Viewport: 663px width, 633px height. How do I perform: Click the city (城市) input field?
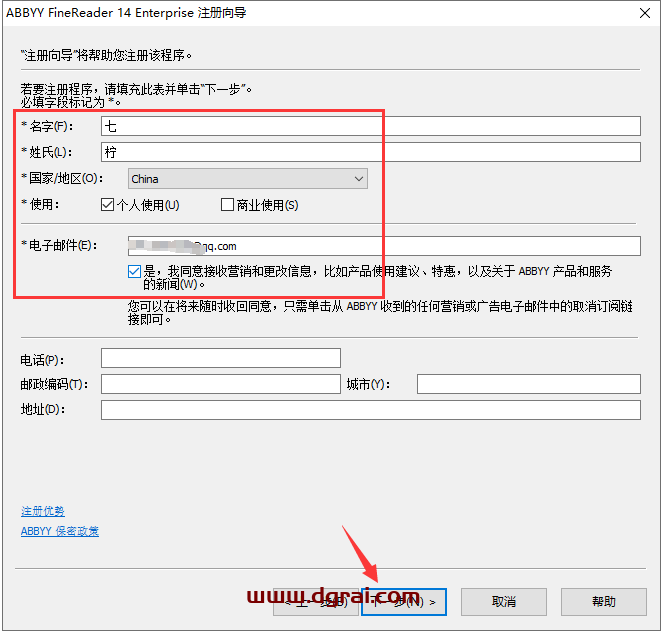coord(529,384)
